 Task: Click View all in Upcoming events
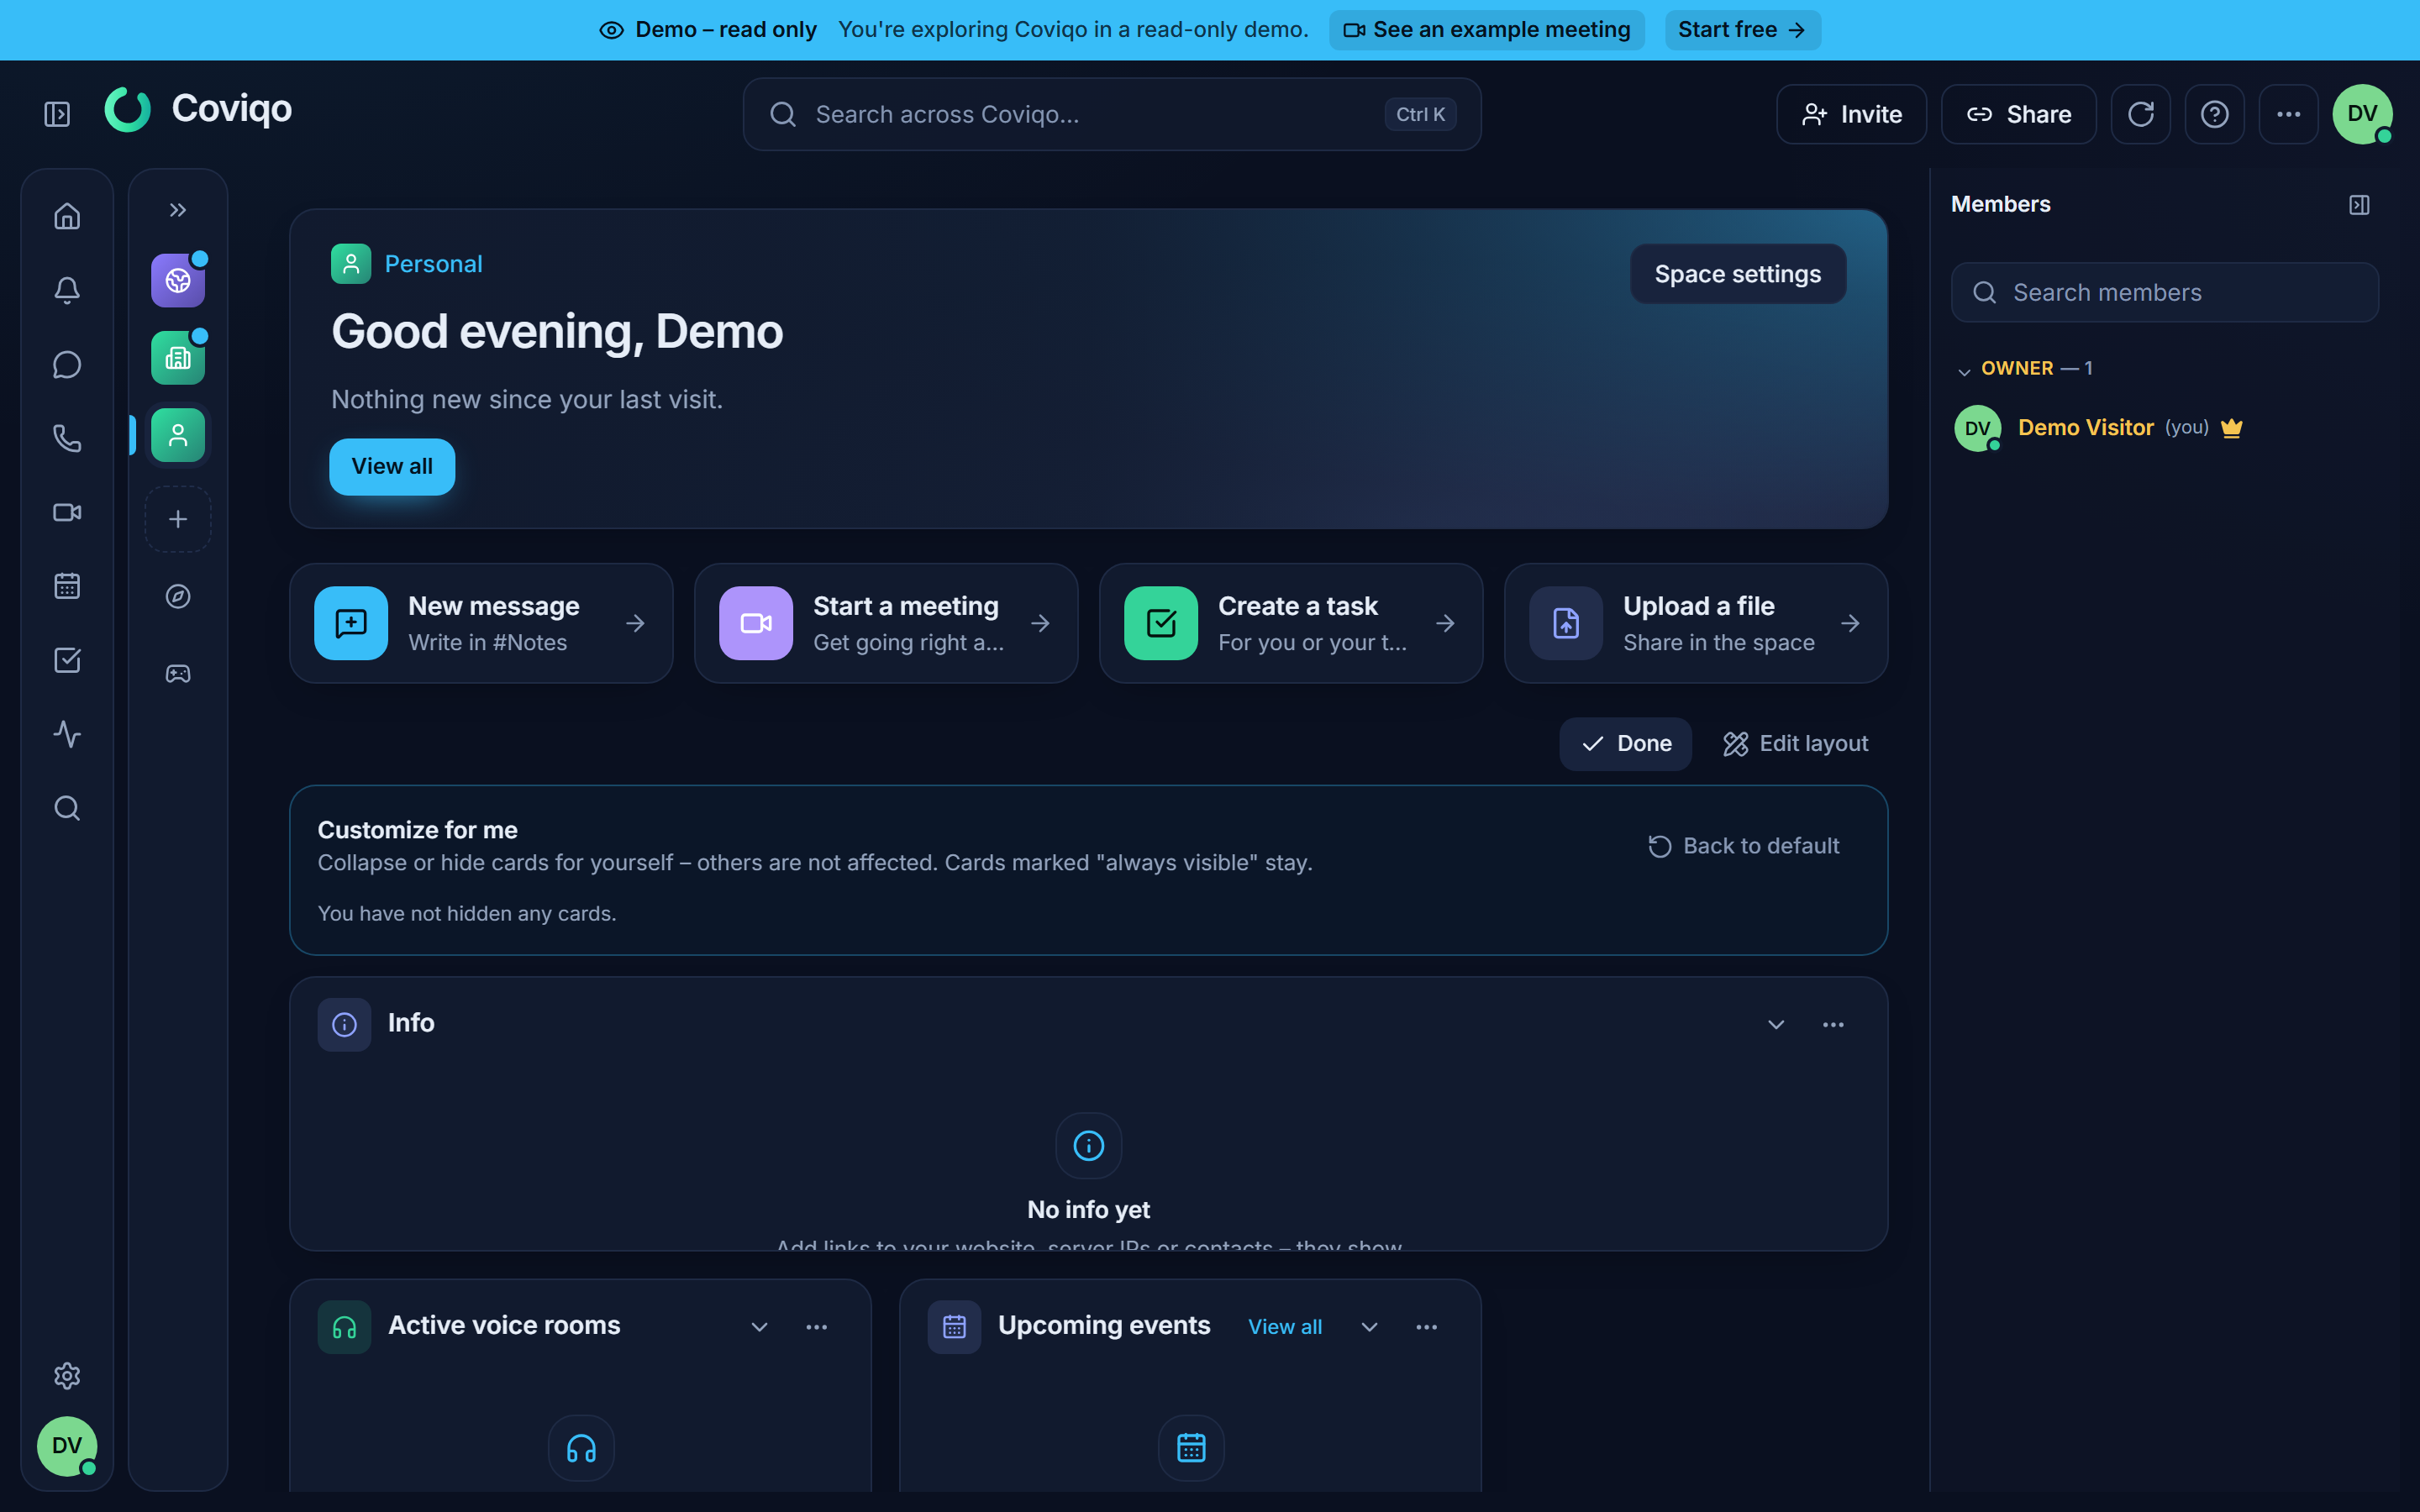(1285, 1327)
